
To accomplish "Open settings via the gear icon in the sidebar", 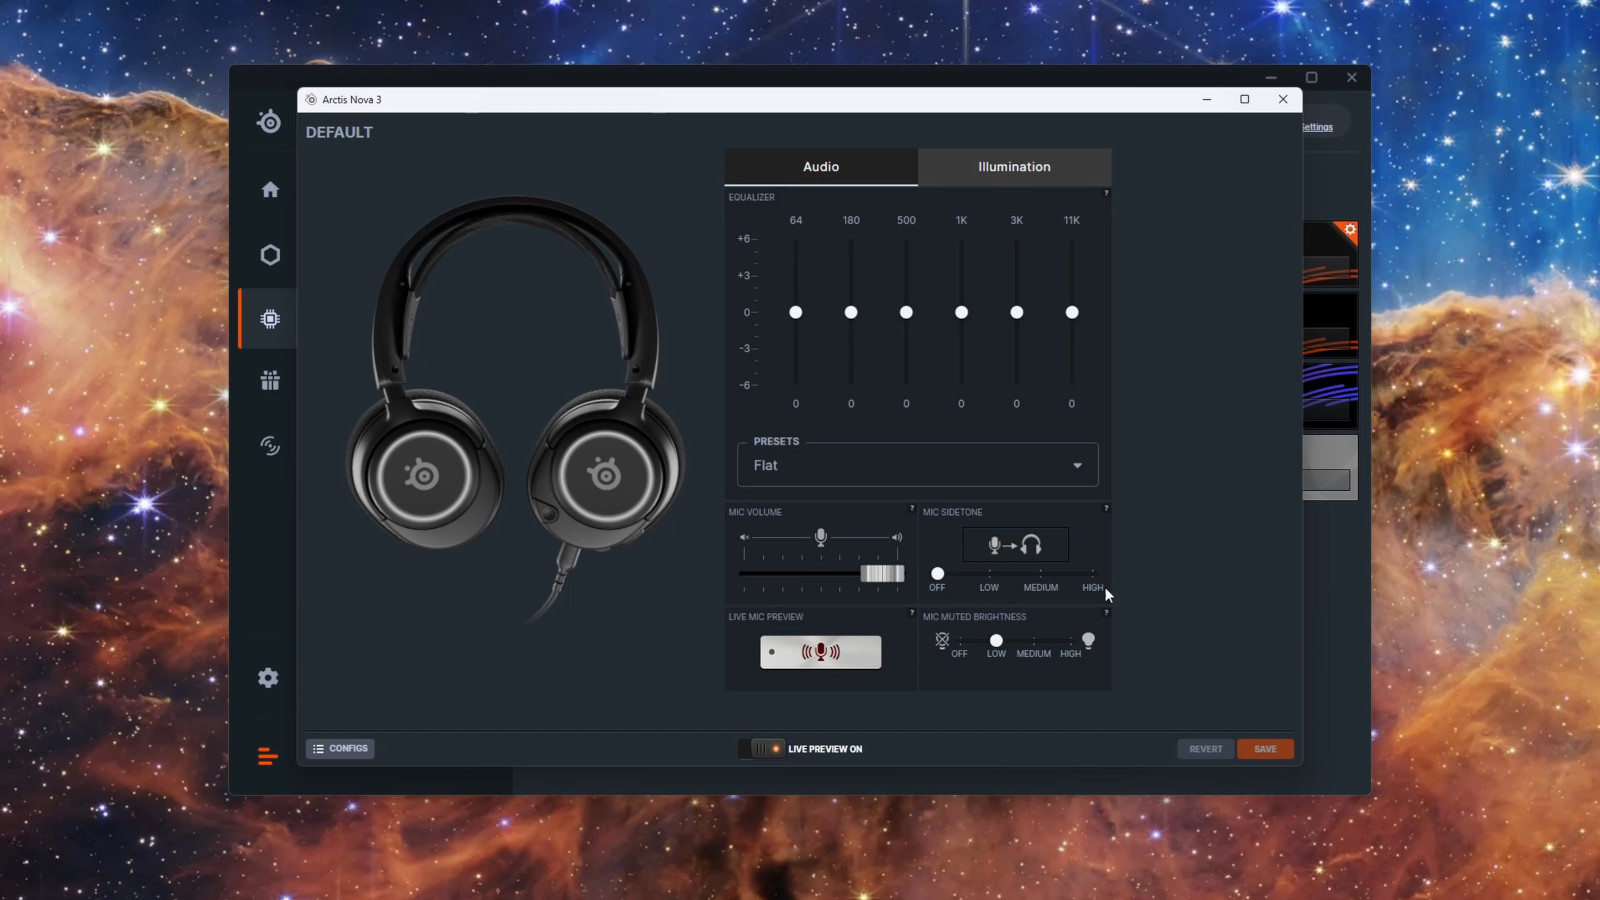I will [268, 678].
